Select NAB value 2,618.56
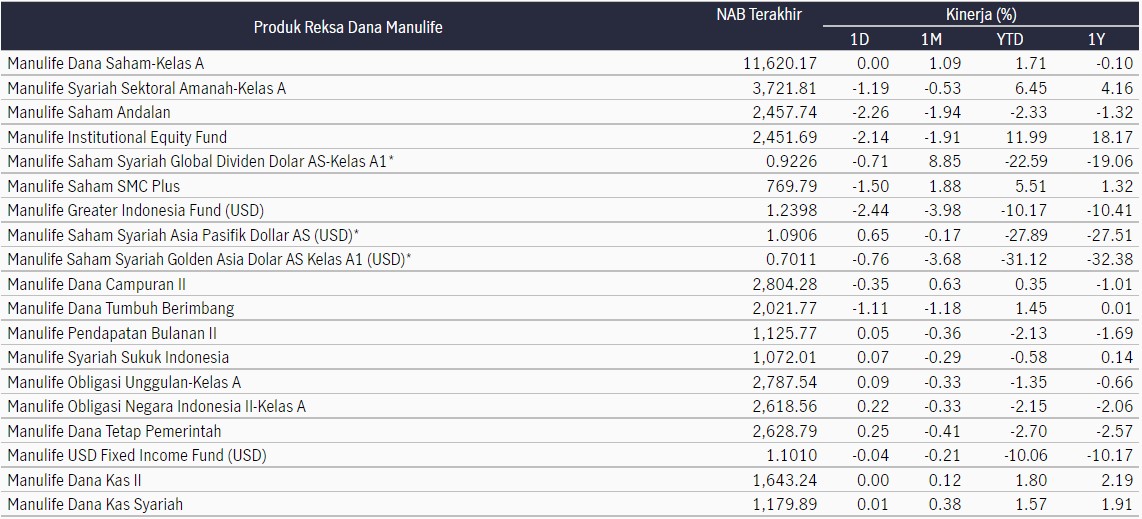Image resolution: width=1142 pixels, height=519 pixels. coord(784,407)
